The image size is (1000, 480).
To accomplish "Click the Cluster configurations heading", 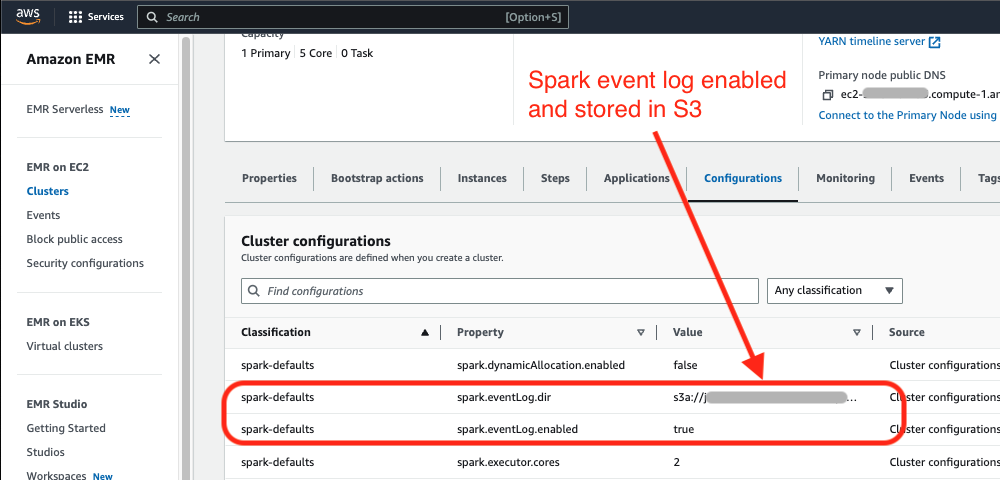I will tap(316, 242).
